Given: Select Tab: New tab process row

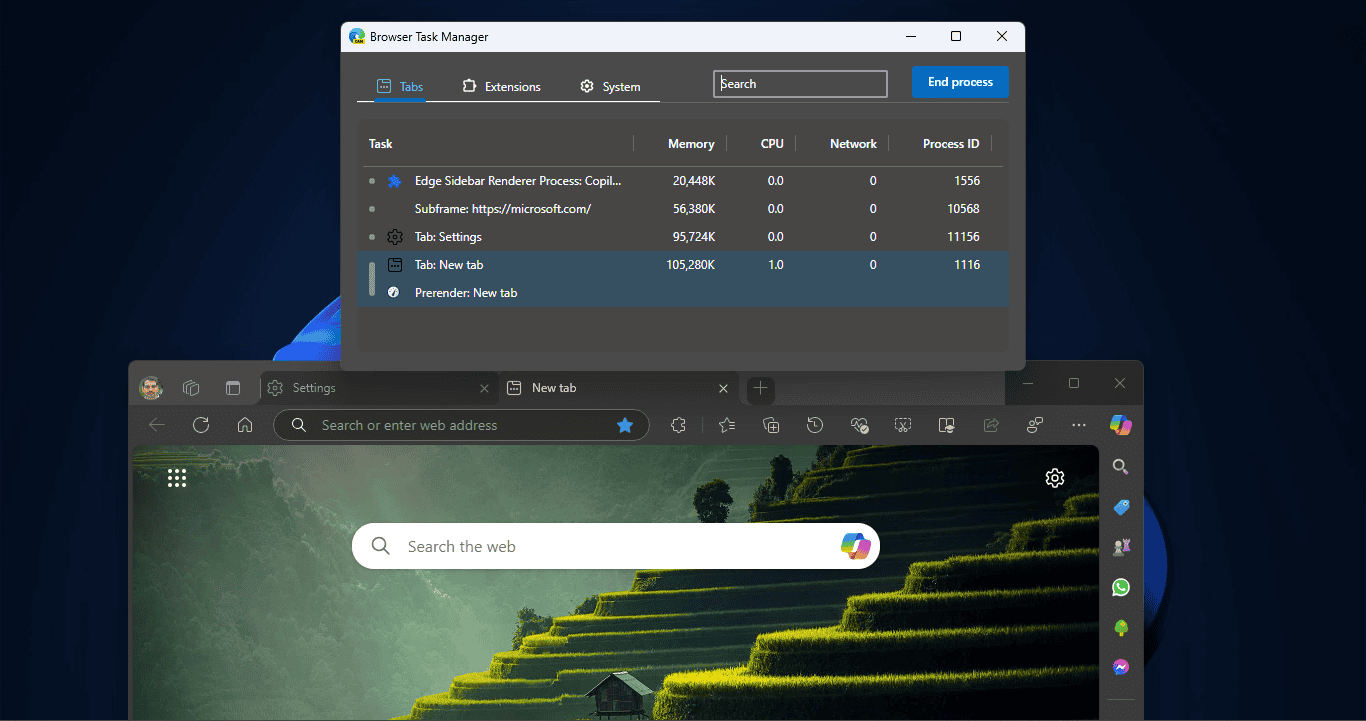Looking at the screenshot, I should (x=683, y=265).
